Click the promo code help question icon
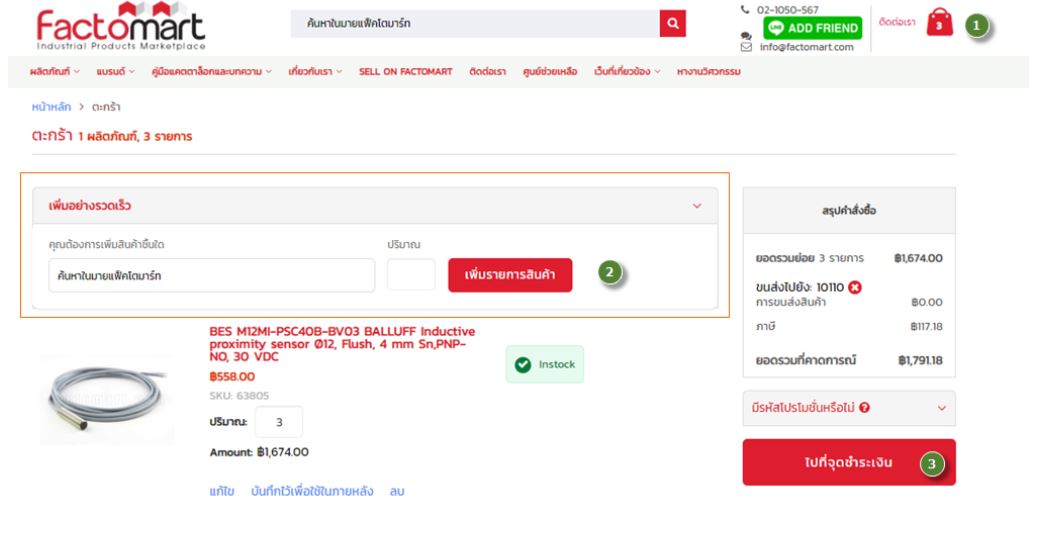The width and height of the screenshot is (1046, 549). tap(865, 408)
